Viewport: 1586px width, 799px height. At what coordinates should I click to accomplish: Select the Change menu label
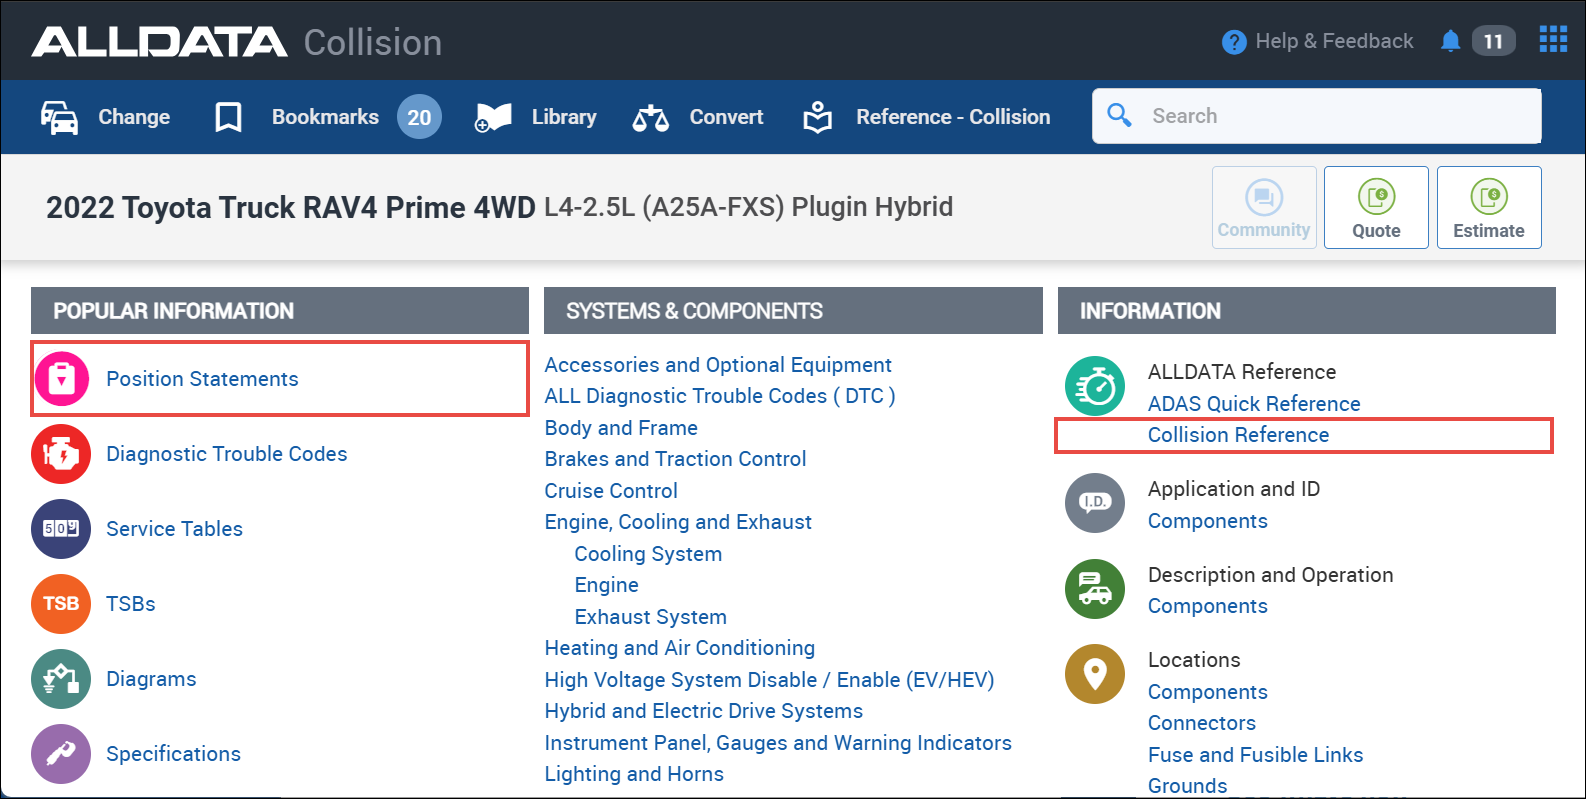[134, 117]
